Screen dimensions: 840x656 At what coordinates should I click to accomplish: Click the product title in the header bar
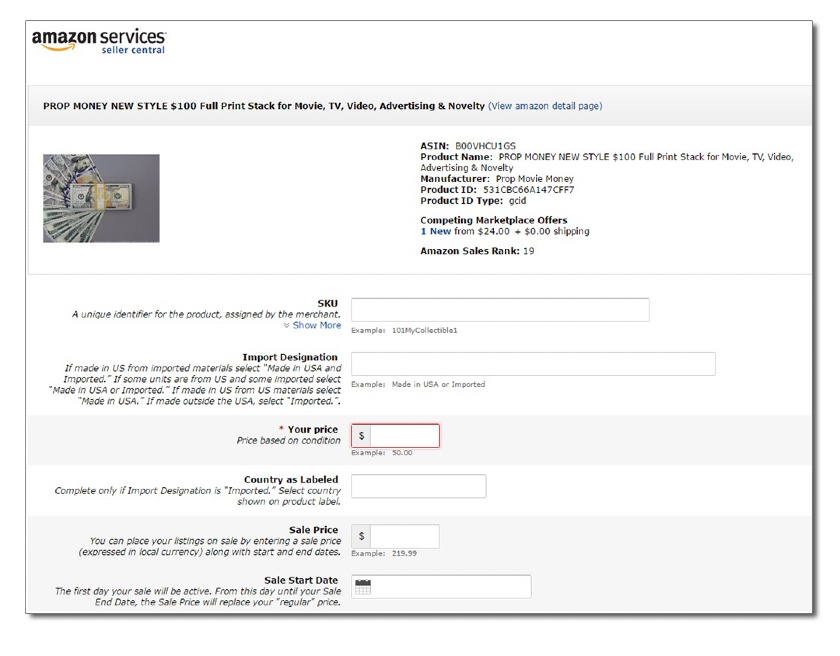[x=264, y=106]
